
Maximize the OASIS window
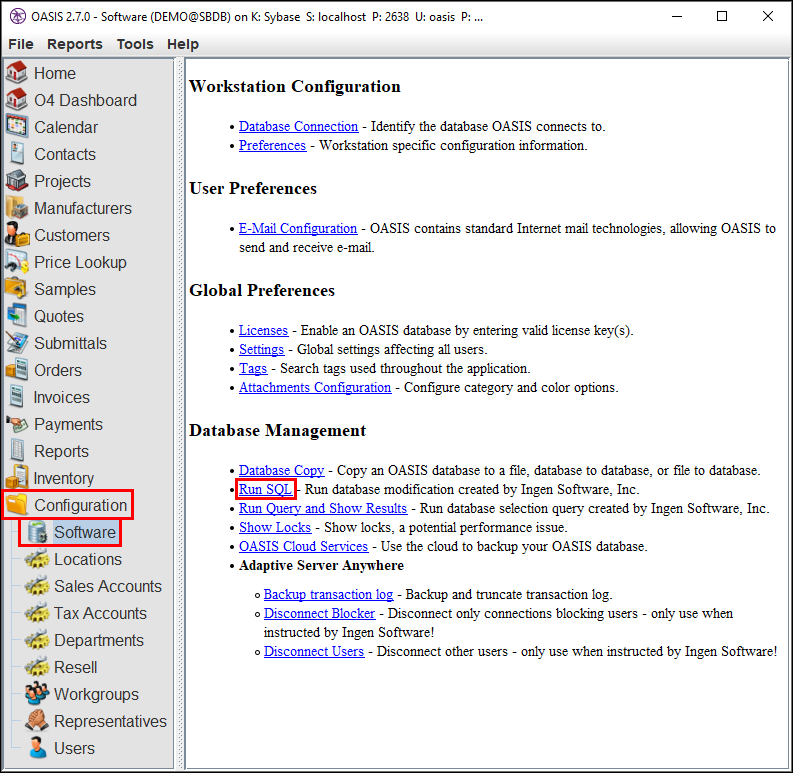(x=722, y=16)
